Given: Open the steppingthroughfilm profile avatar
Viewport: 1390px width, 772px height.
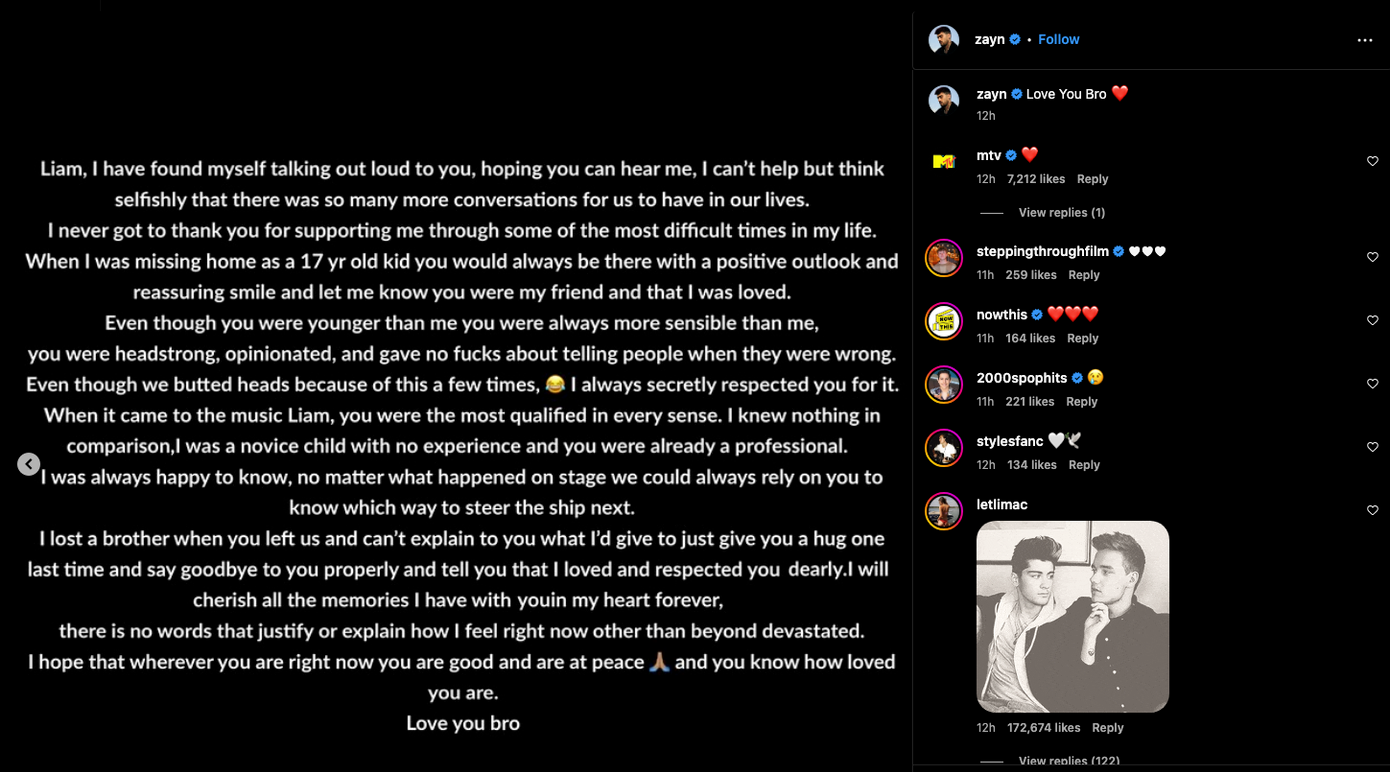Looking at the screenshot, I should (944, 258).
